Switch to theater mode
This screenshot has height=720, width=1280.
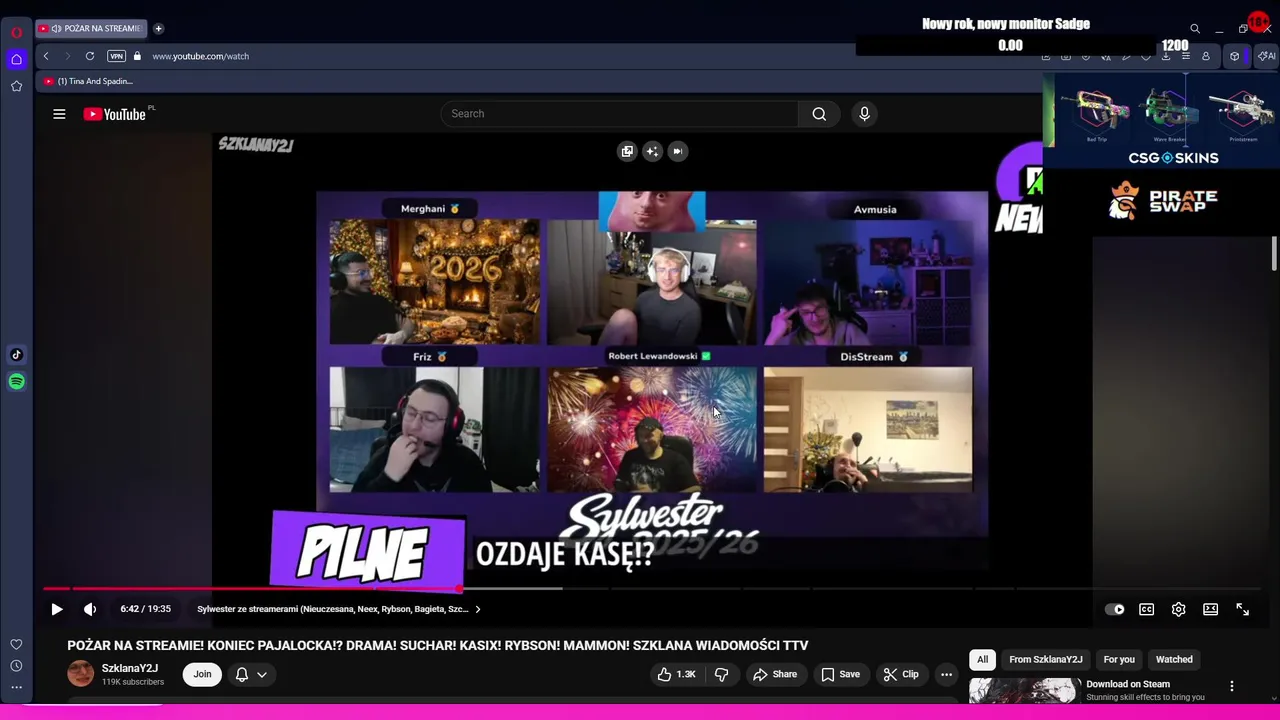pos(1210,609)
